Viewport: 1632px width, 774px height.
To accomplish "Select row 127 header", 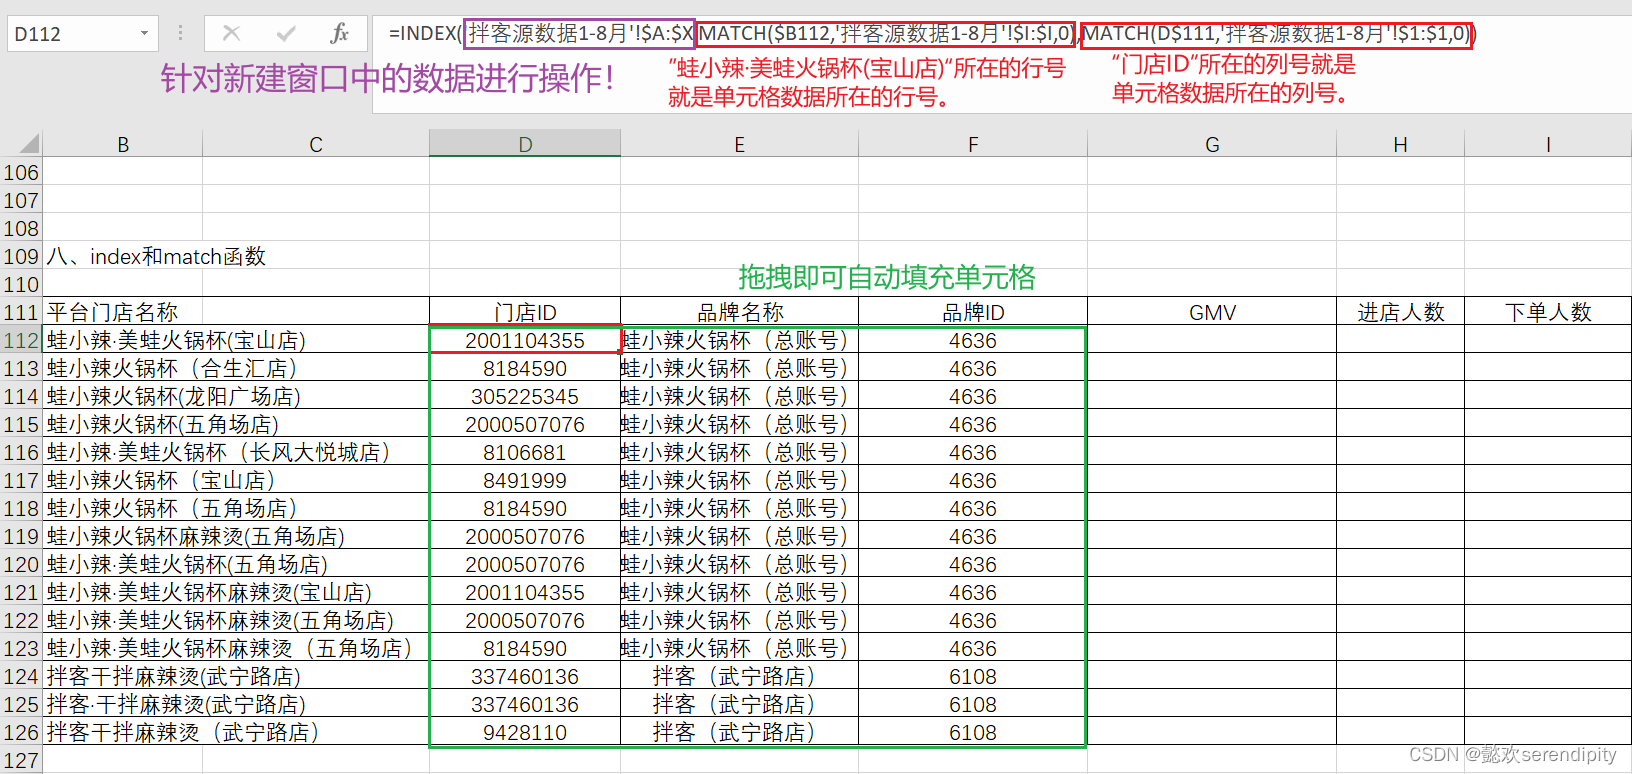I will (21, 760).
